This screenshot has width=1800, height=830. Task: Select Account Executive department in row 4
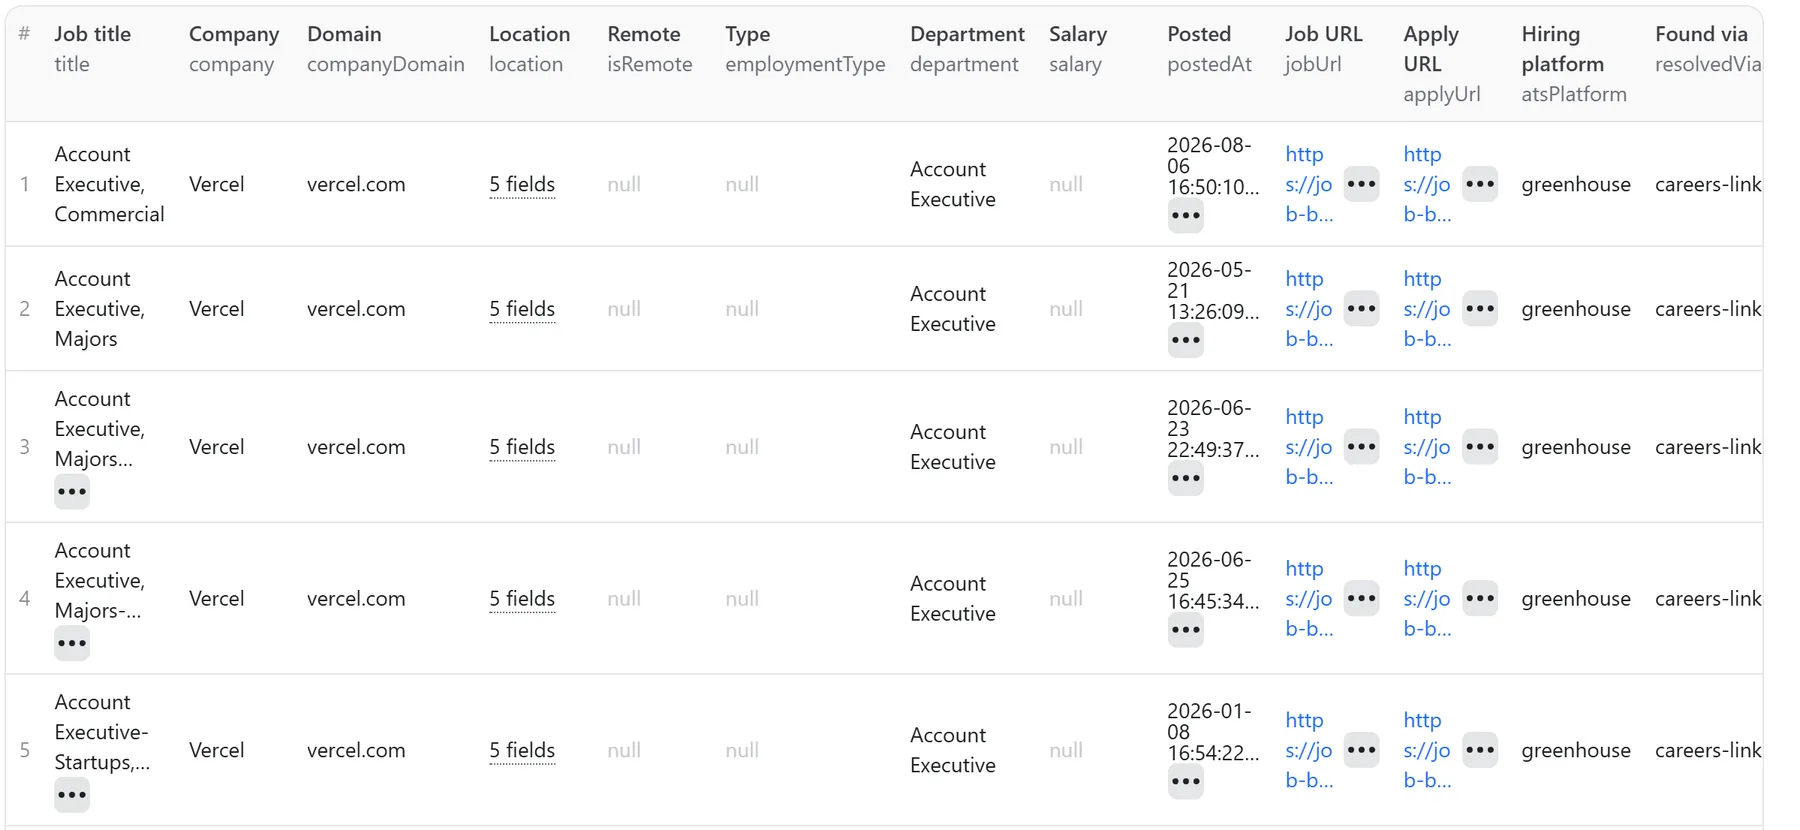click(x=953, y=599)
